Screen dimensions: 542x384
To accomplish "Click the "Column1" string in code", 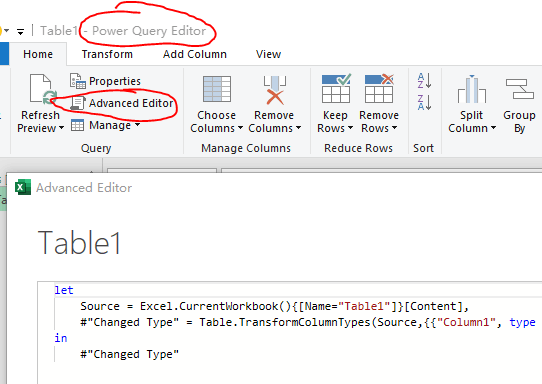I will point(466,322).
